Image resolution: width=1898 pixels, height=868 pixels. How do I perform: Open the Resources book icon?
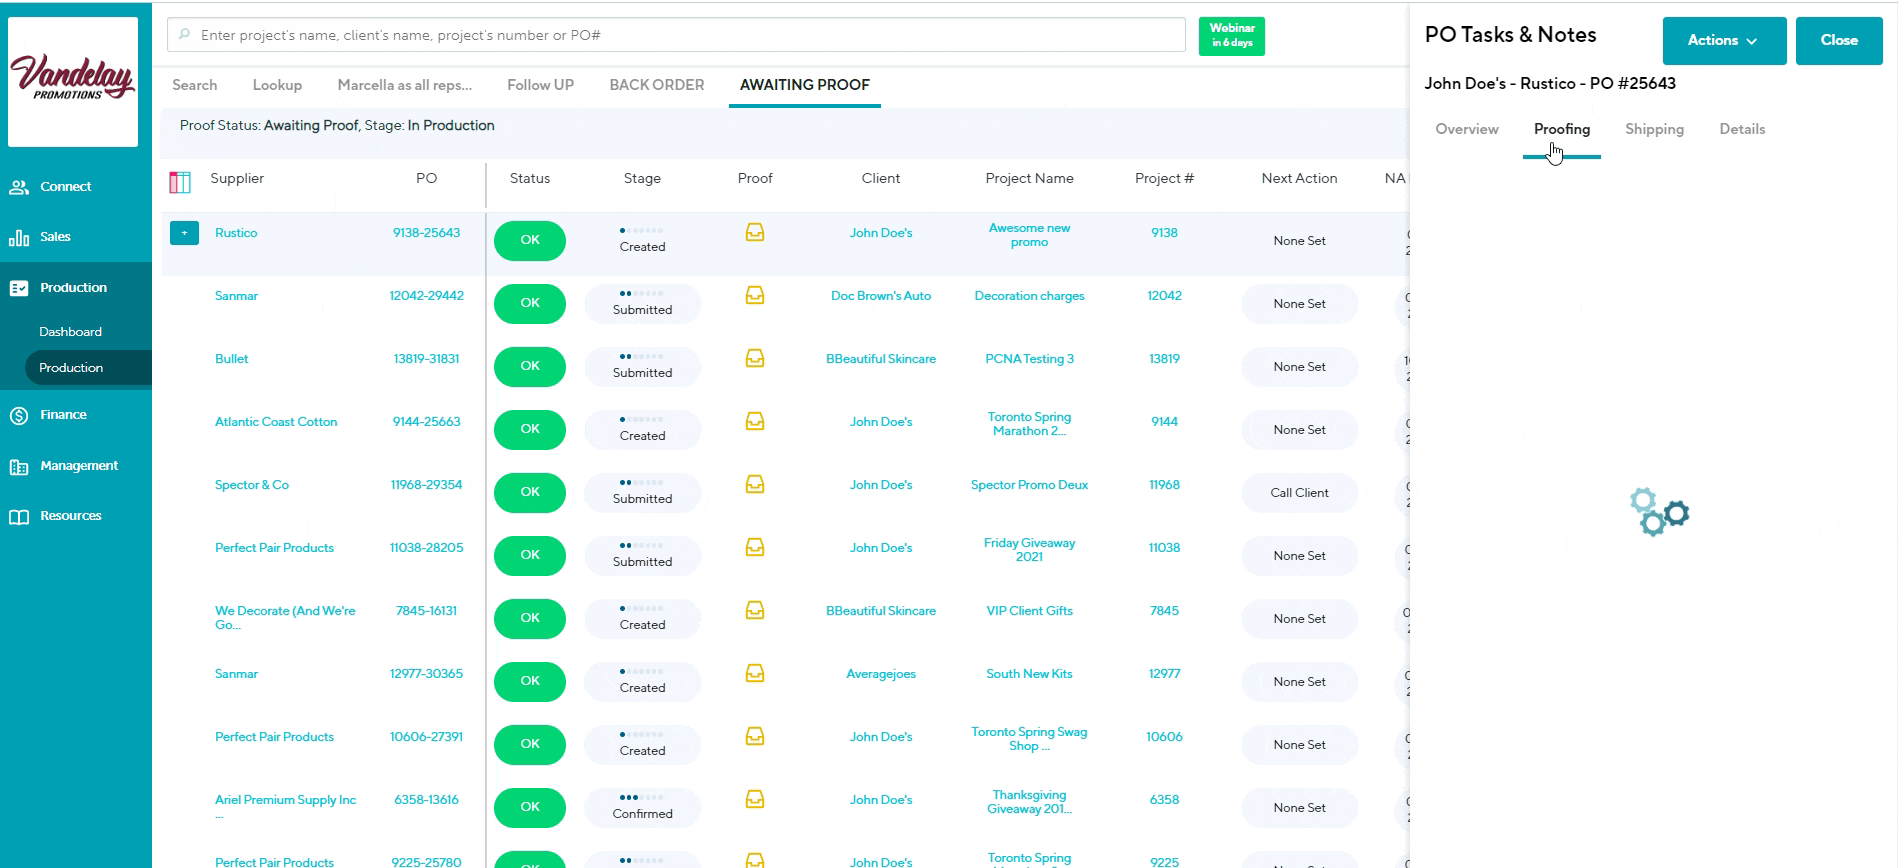[x=19, y=517]
